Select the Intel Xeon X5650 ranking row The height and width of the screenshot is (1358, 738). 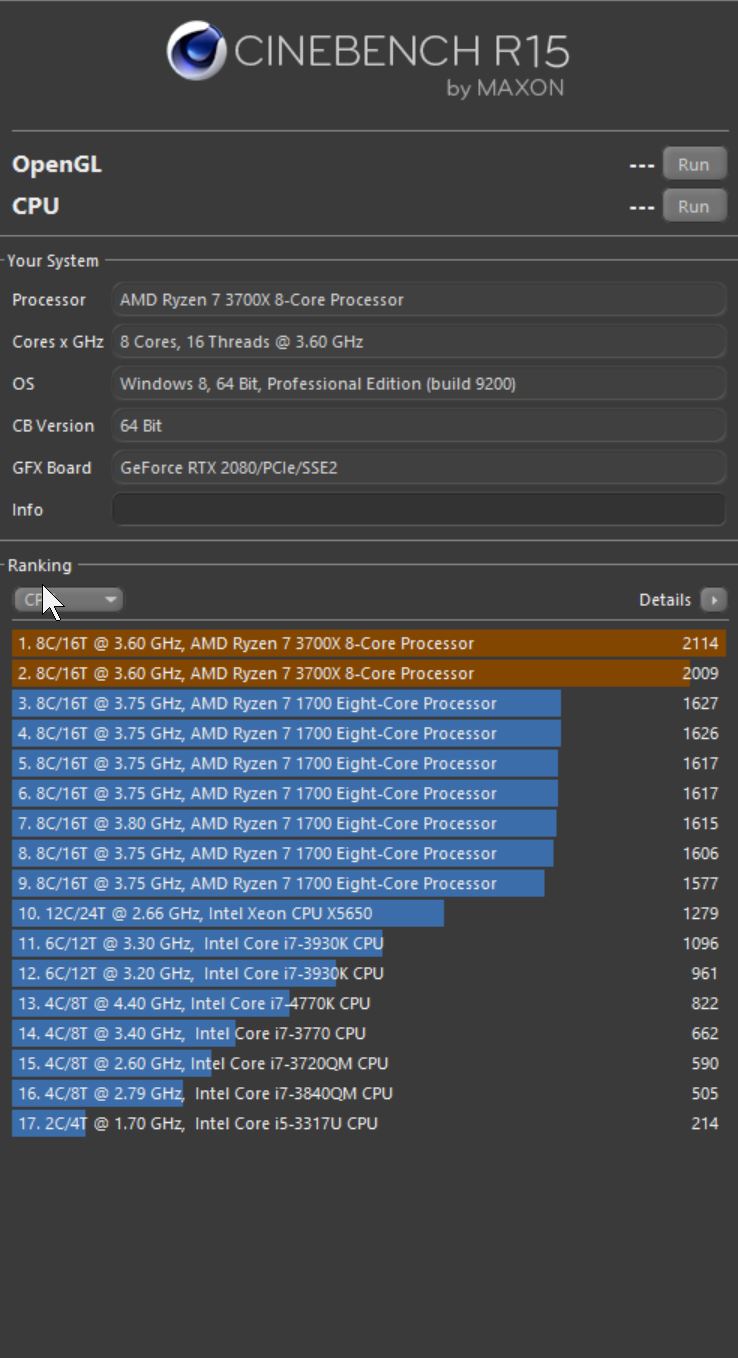coord(369,913)
